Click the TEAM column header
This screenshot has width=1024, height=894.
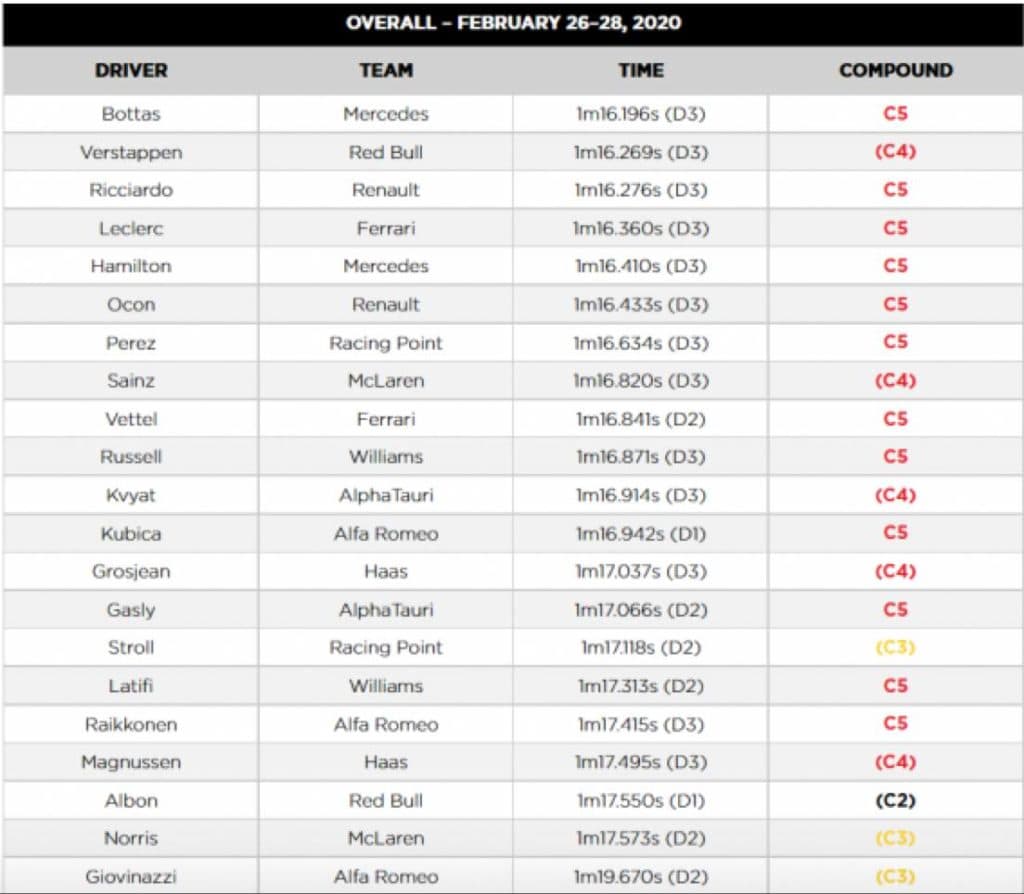tap(386, 71)
